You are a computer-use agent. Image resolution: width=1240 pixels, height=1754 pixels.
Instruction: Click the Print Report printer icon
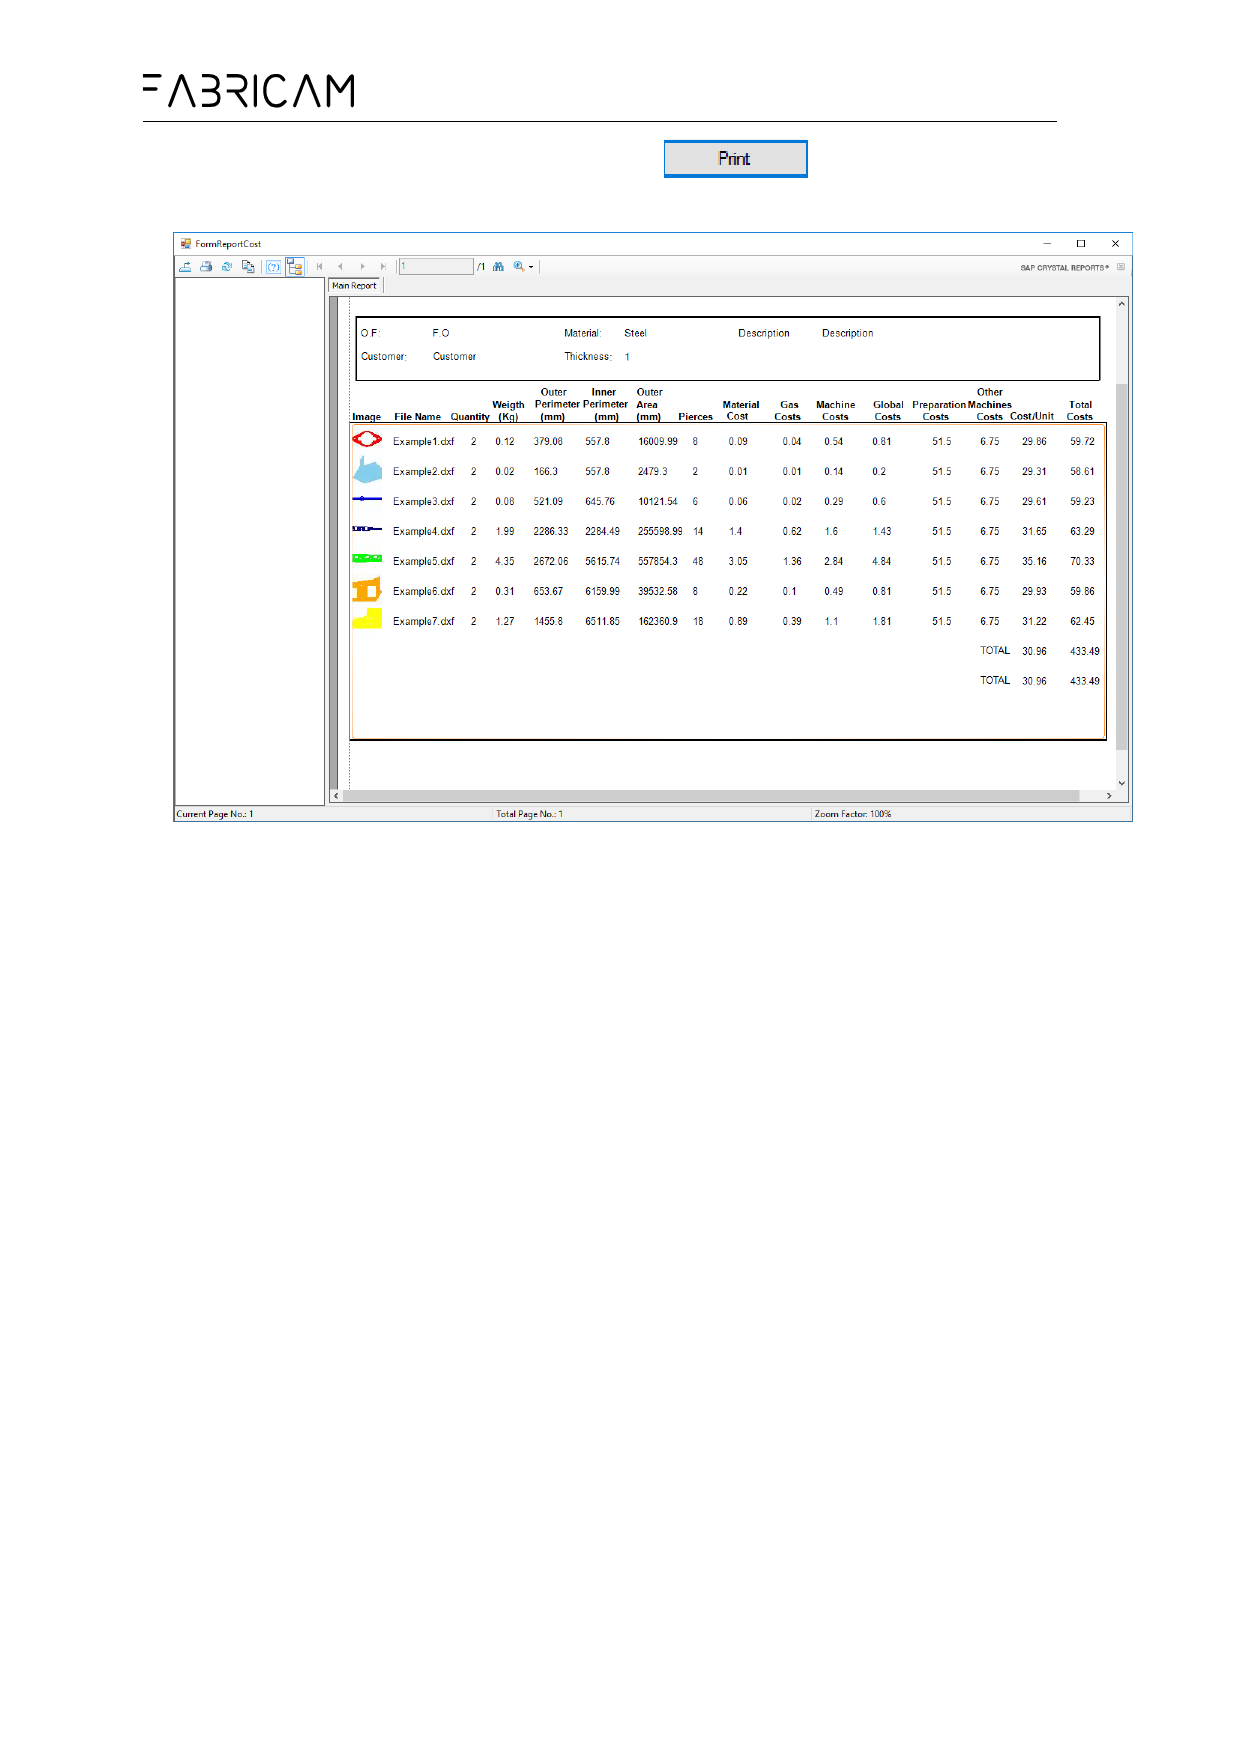pos(206,267)
